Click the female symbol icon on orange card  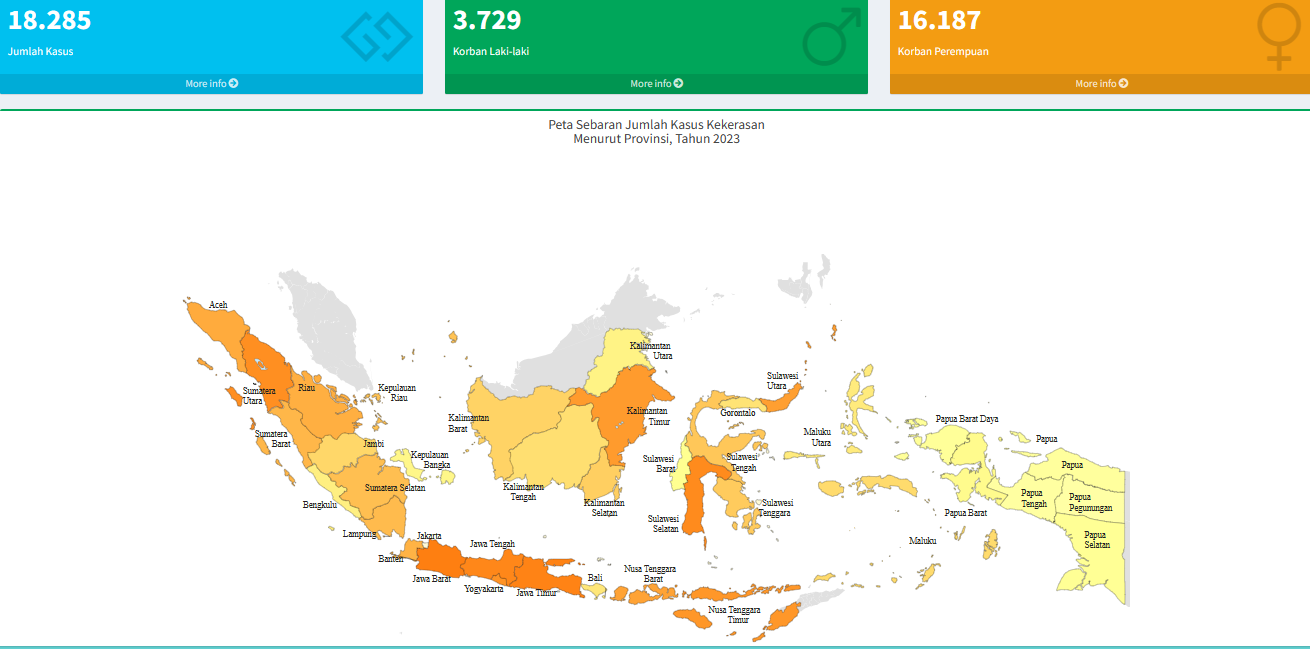coord(1278,36)
